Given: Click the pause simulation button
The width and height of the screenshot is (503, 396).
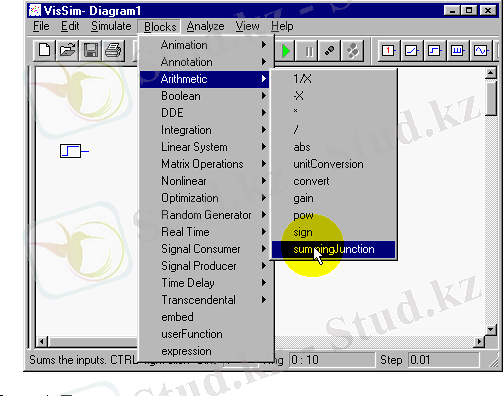Looking at the screenshot, I should [309, 51].
